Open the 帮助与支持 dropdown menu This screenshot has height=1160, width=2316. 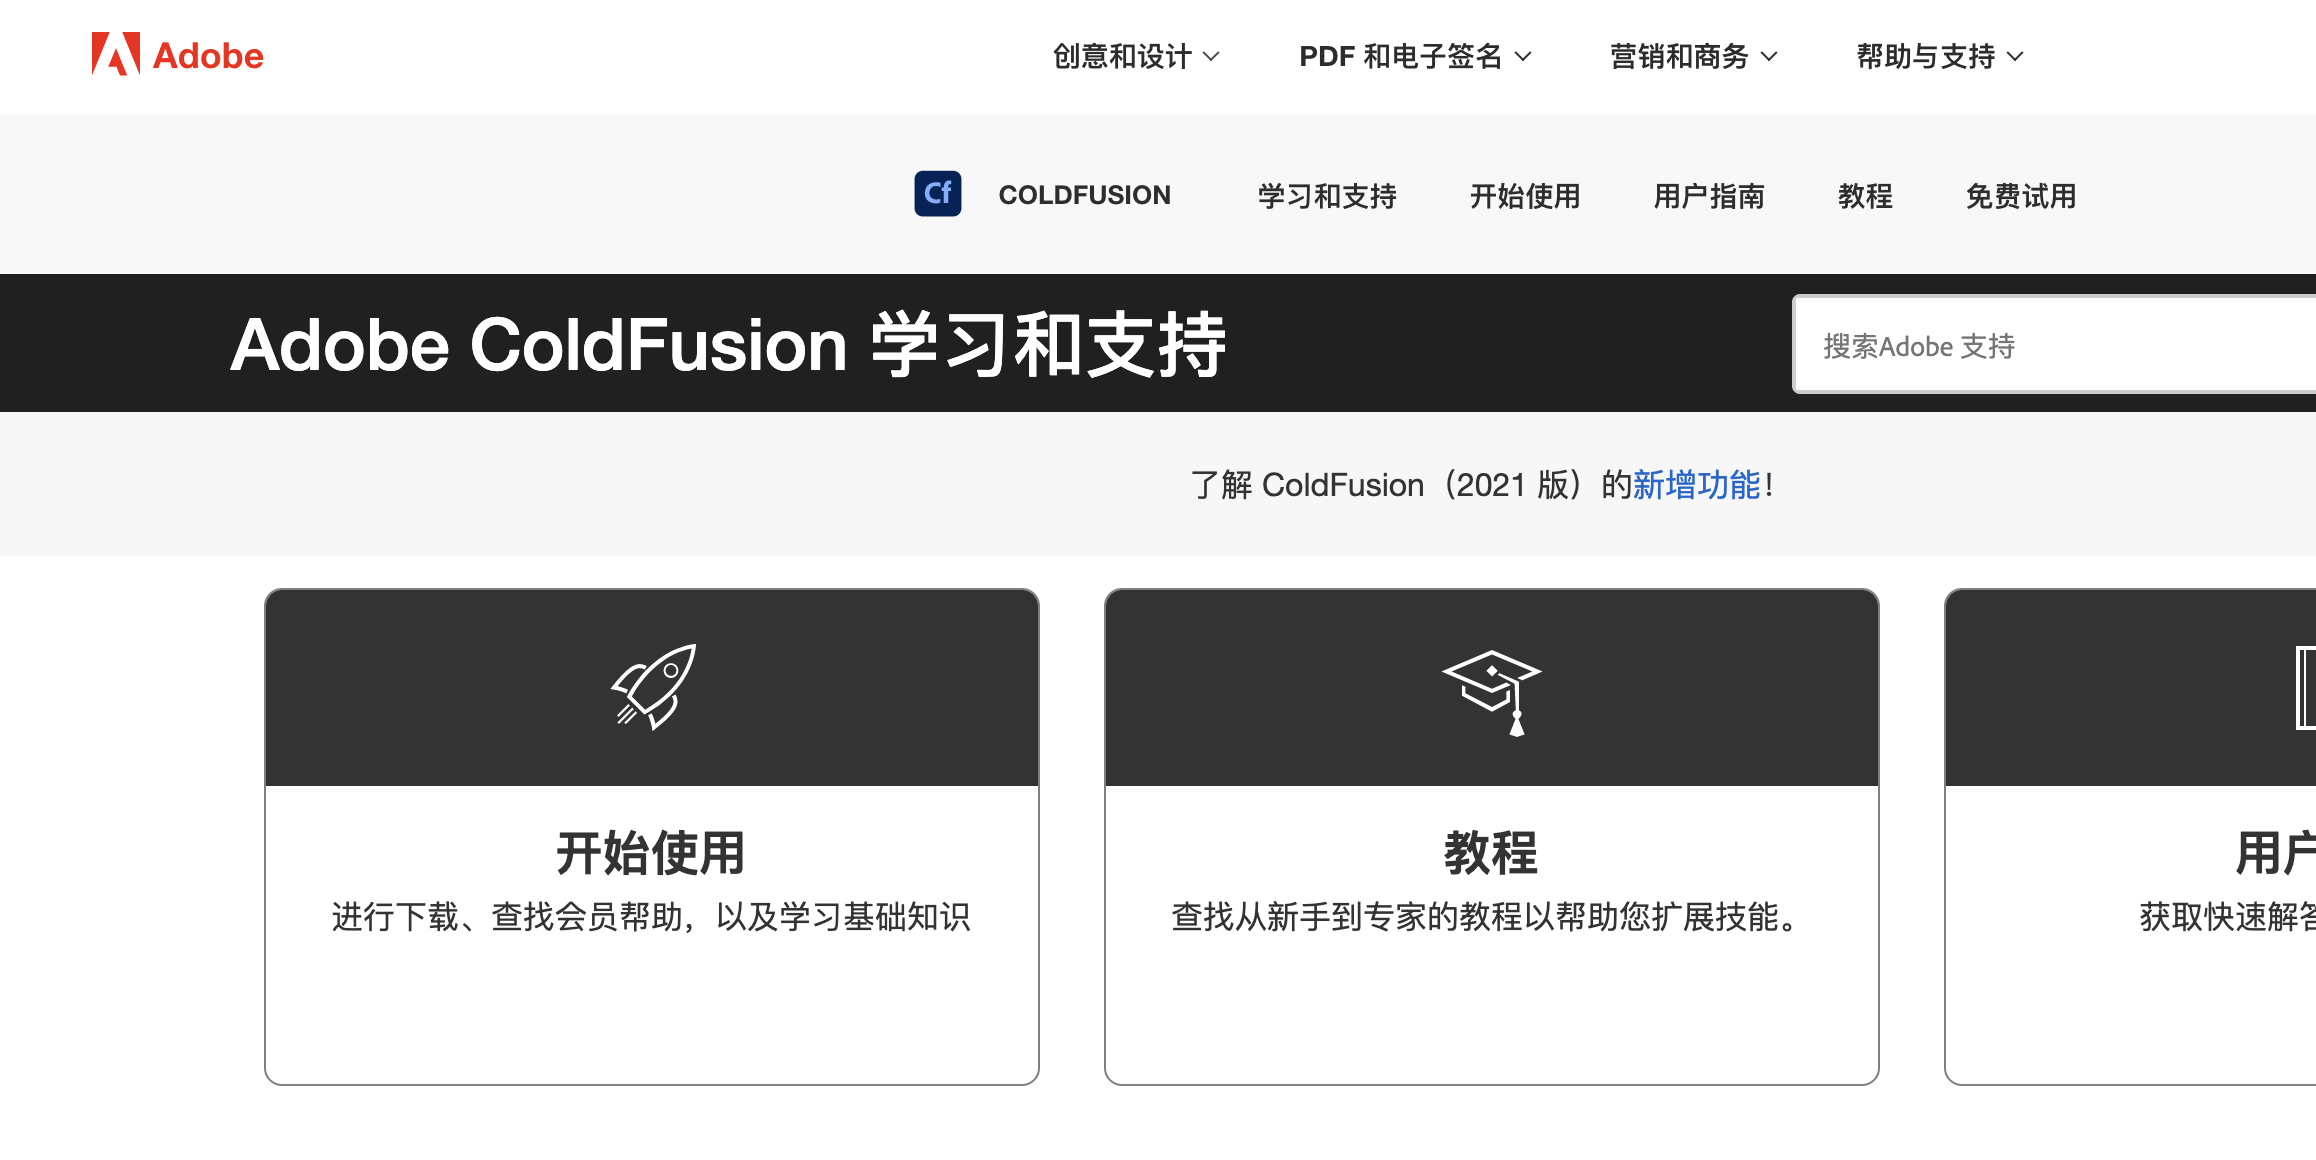click(1939, 57)
